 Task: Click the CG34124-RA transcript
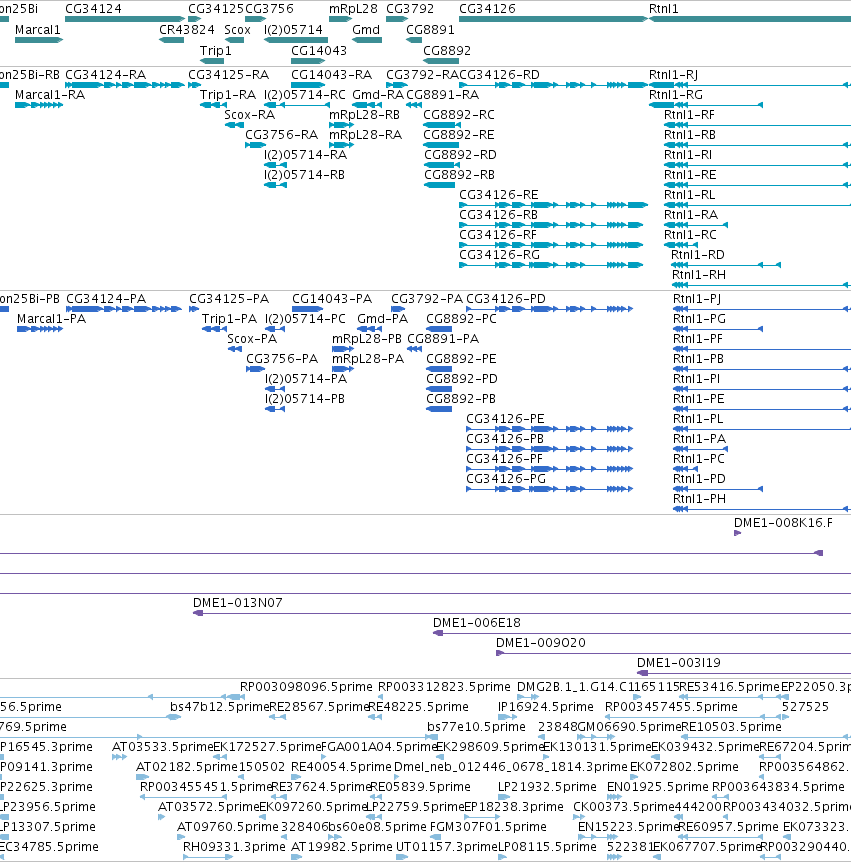[x=125, y=85]
